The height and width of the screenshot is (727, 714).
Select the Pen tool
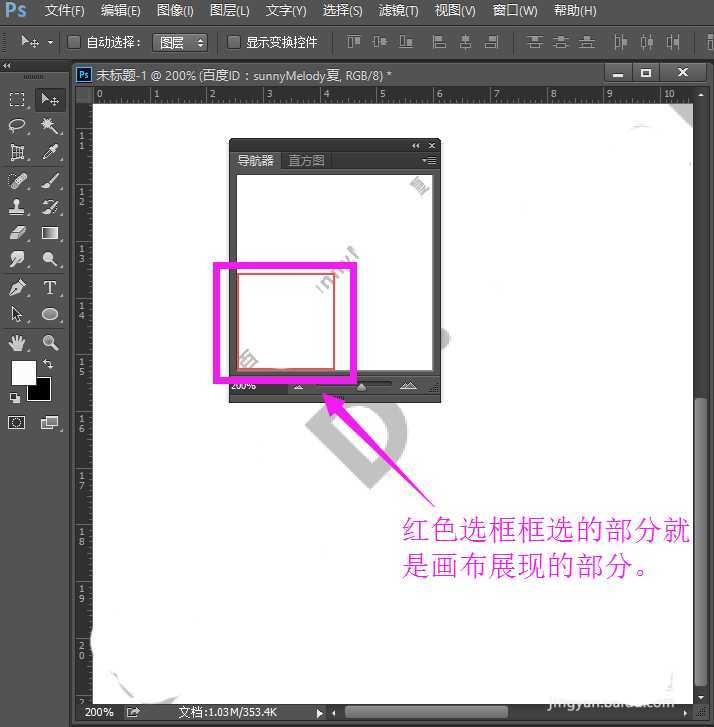(17, 288)
